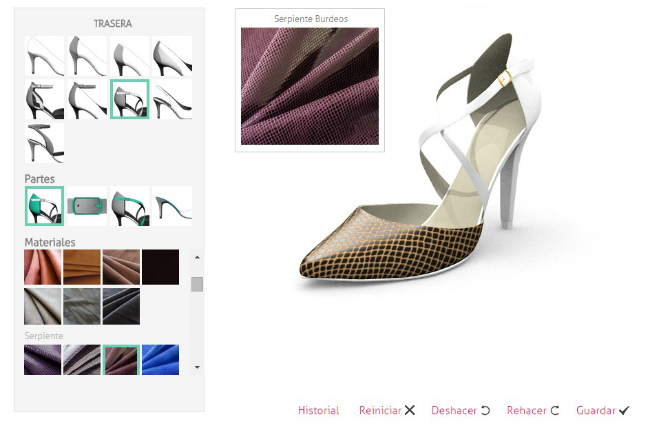The image size is (650, 428).
Task: Pick the purple snake material swatch
Action: 44,360
